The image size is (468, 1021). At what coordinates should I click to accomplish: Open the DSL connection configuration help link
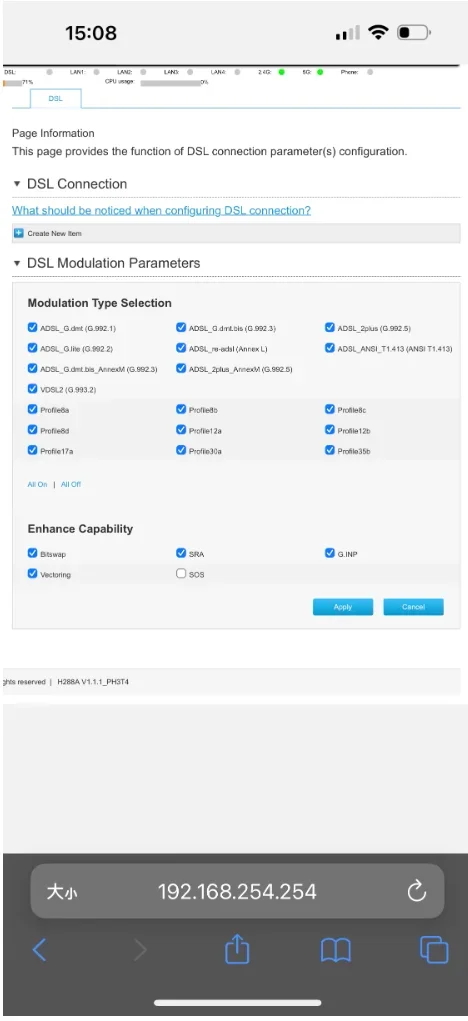[161, 210]
